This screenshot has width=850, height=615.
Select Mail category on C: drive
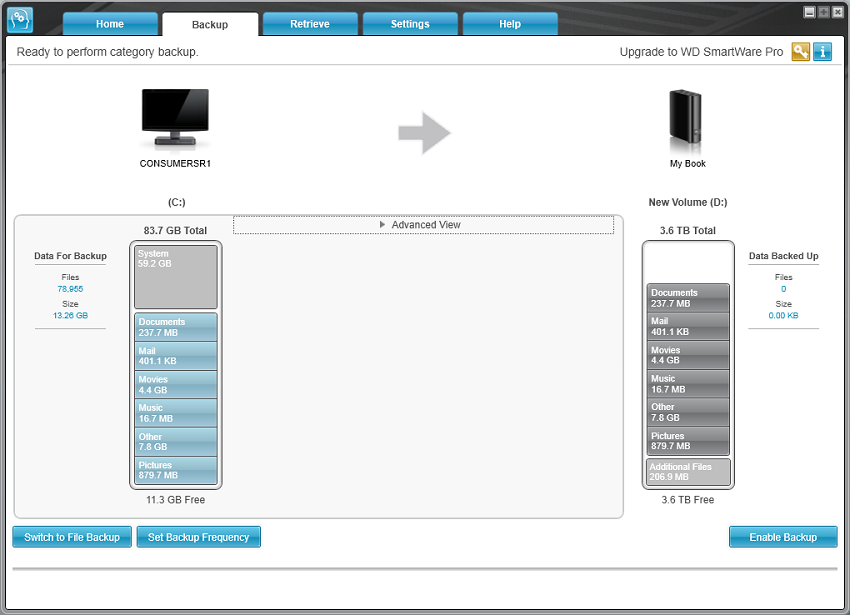pyautogui.click(x=176, y=356)
